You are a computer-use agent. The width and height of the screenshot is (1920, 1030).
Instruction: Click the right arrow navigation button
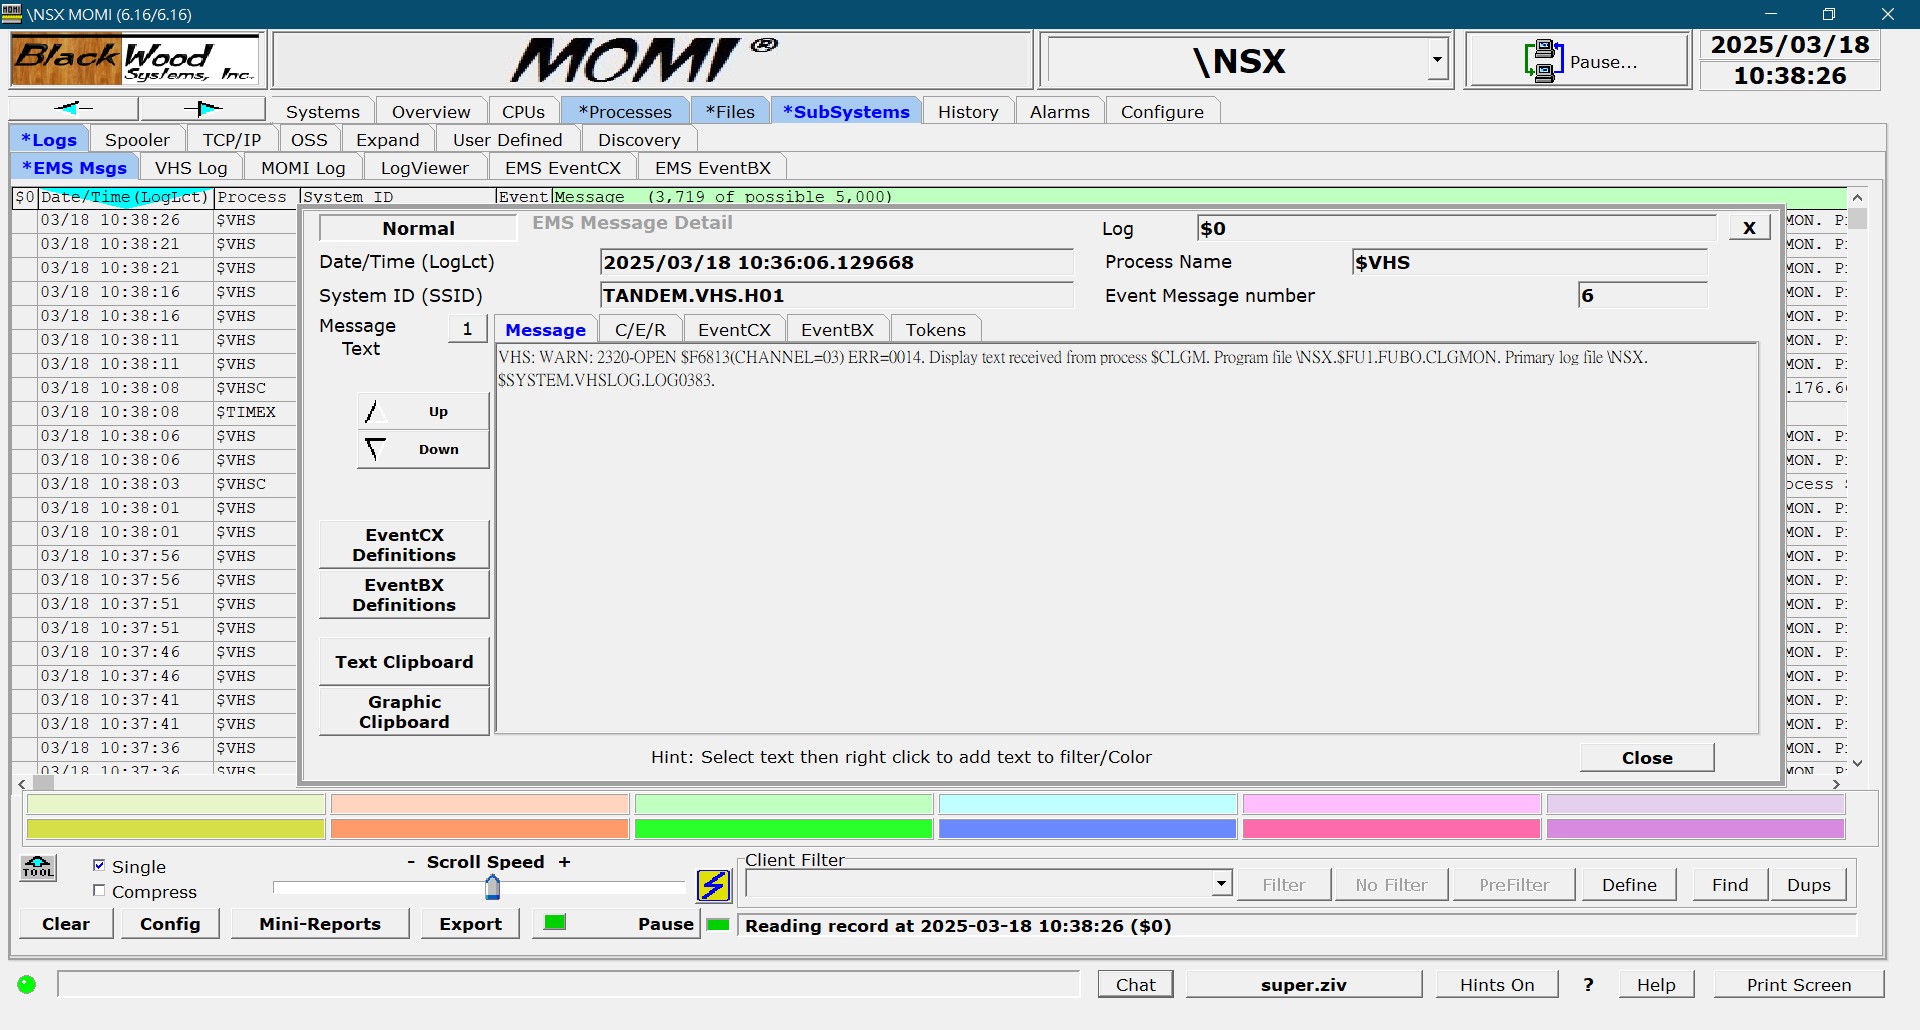[202, 108]
